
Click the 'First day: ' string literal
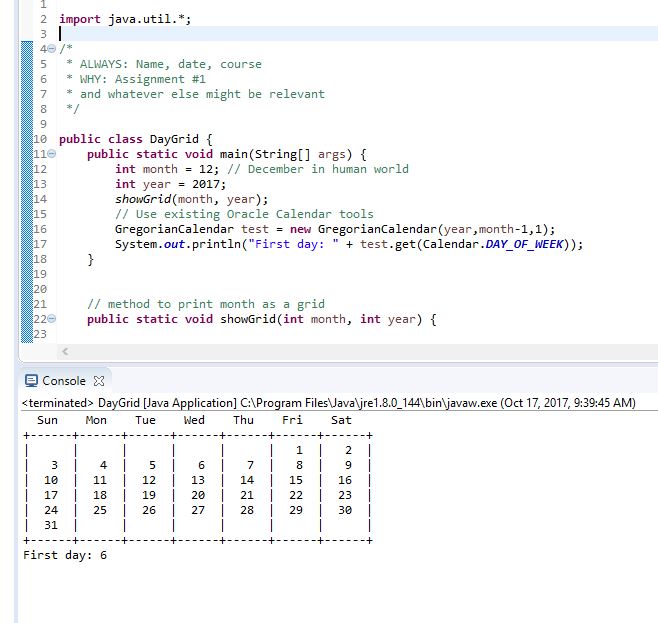pyautogui.click(x=293, y=244)
